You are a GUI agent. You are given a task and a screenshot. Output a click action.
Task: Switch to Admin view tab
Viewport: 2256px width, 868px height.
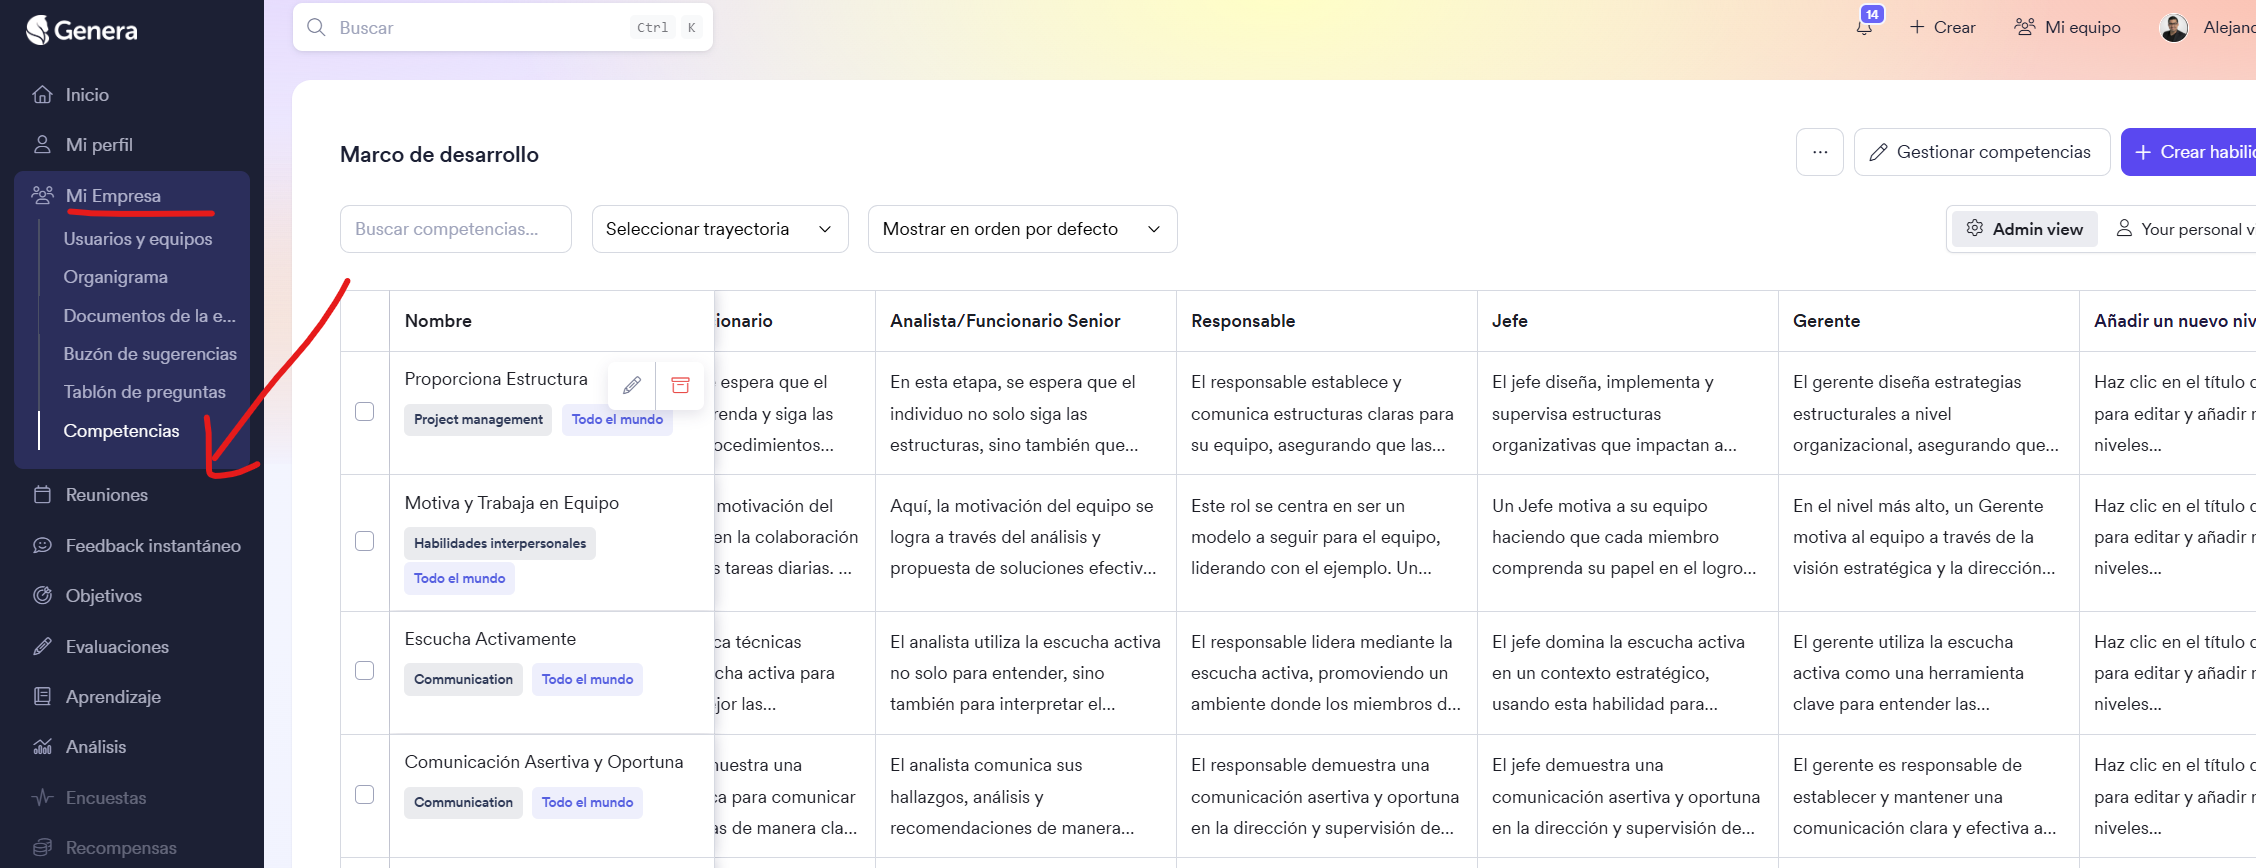pos(2025,229)
